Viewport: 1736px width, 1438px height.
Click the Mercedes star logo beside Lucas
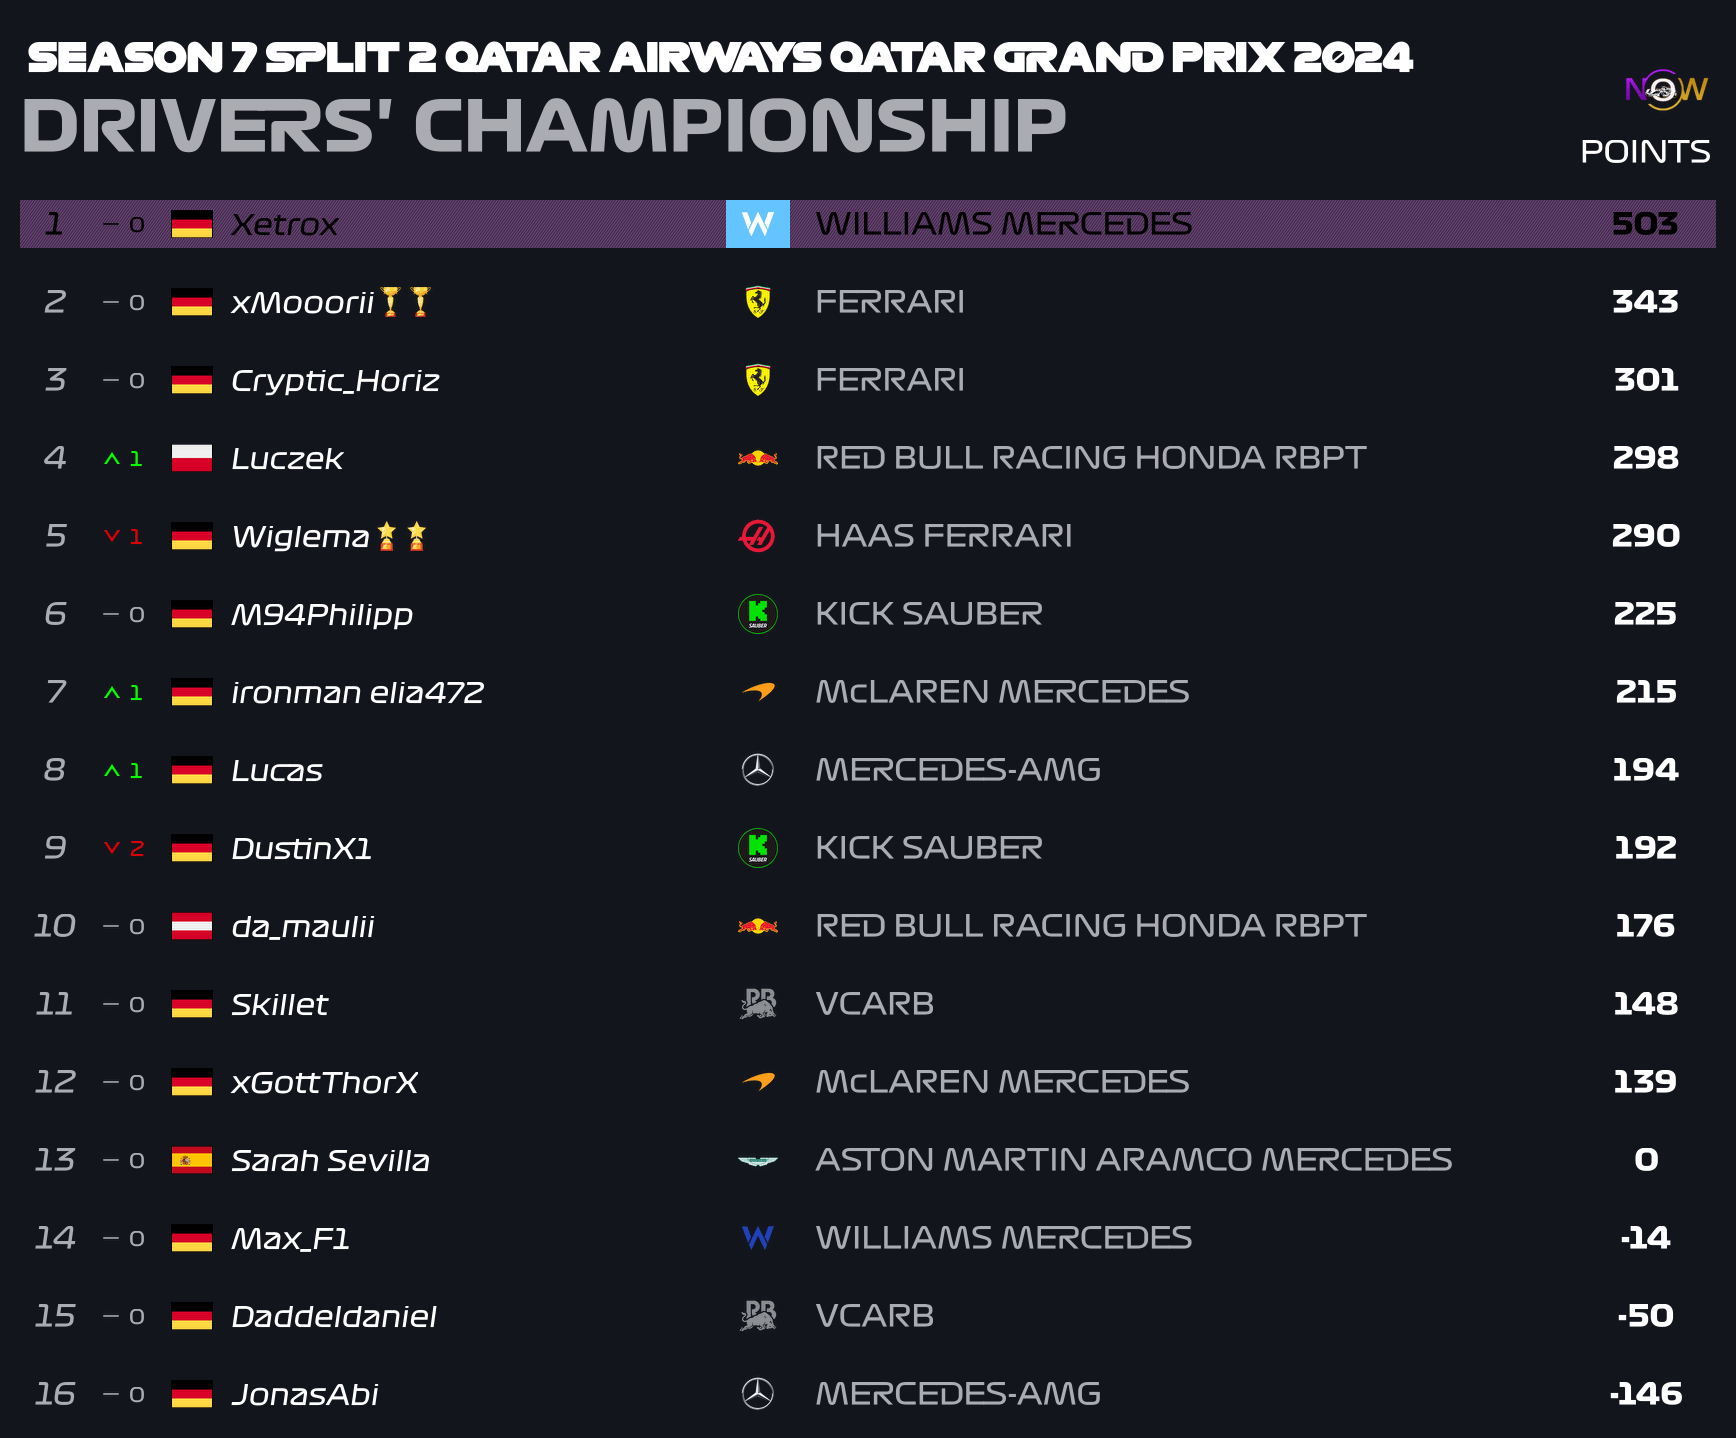click(758, 770)
